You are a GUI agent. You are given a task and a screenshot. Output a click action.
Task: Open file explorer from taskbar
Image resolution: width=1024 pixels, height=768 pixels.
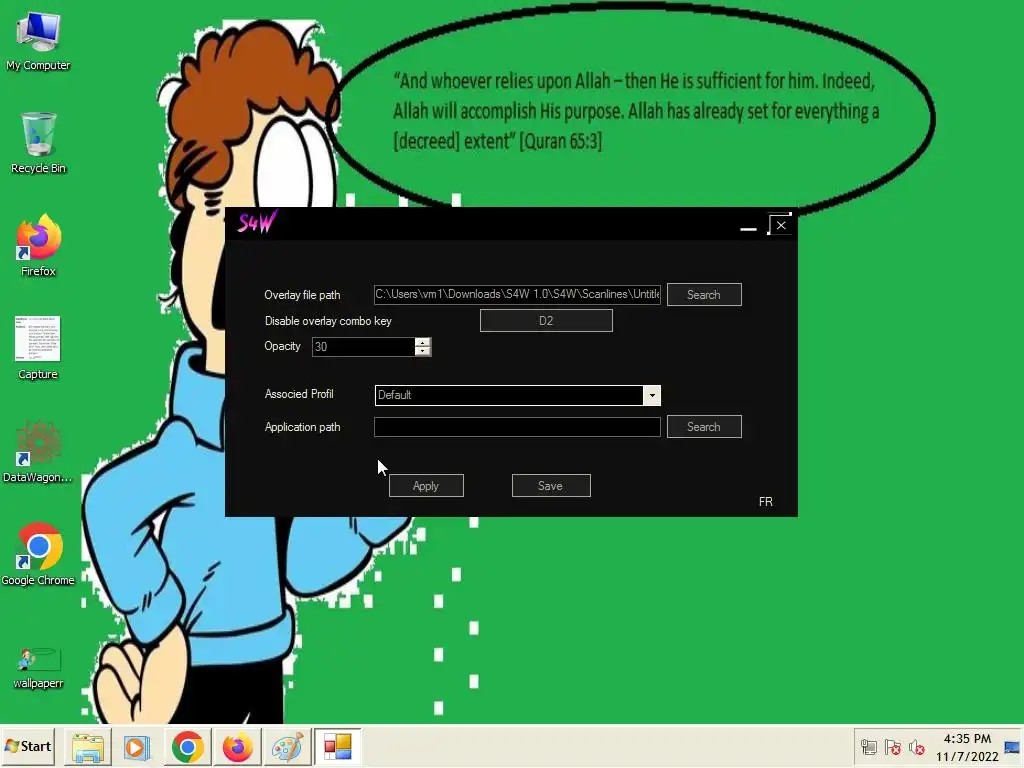tap(88, 747)
